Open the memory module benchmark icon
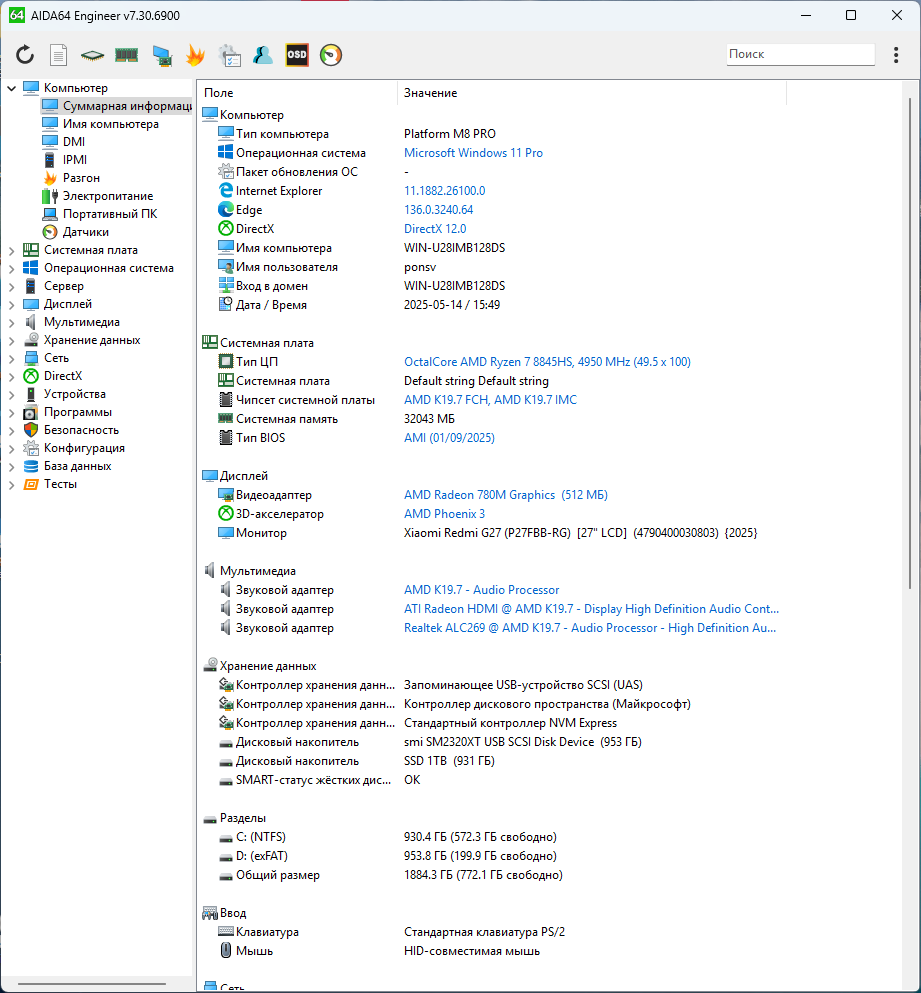This screenshot has height=993, width=921. pos(126,55)
